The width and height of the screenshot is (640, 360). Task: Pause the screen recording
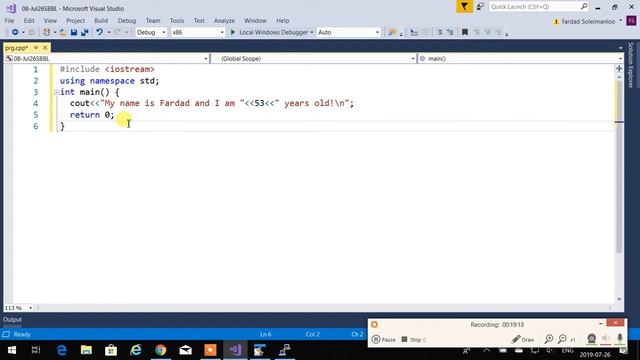(384, 339)
